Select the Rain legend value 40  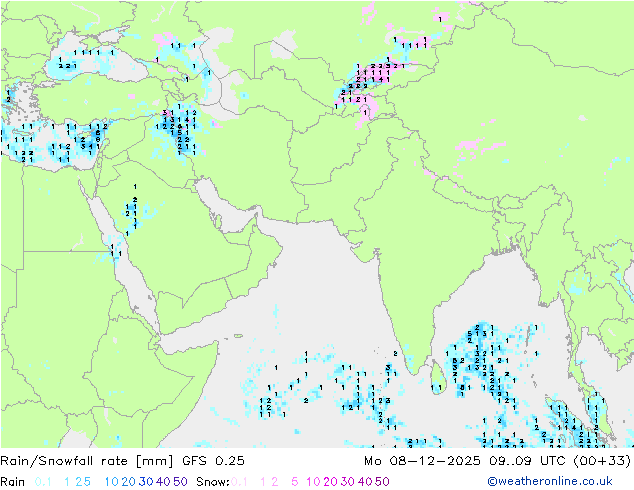163,482
